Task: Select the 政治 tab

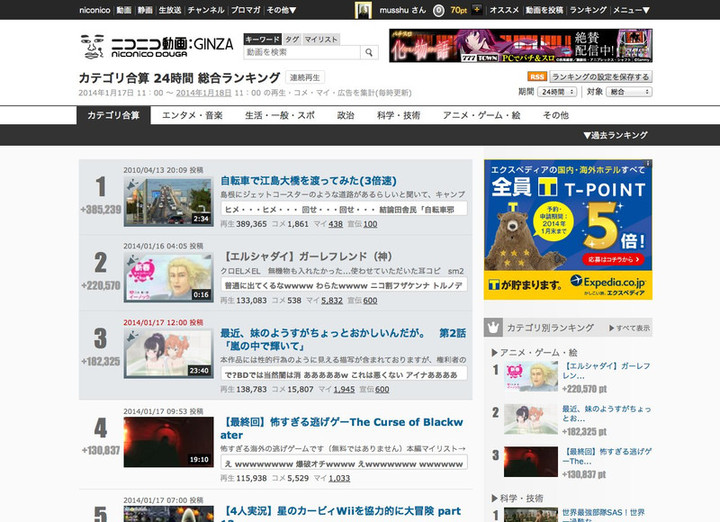Action: (345, 115)
